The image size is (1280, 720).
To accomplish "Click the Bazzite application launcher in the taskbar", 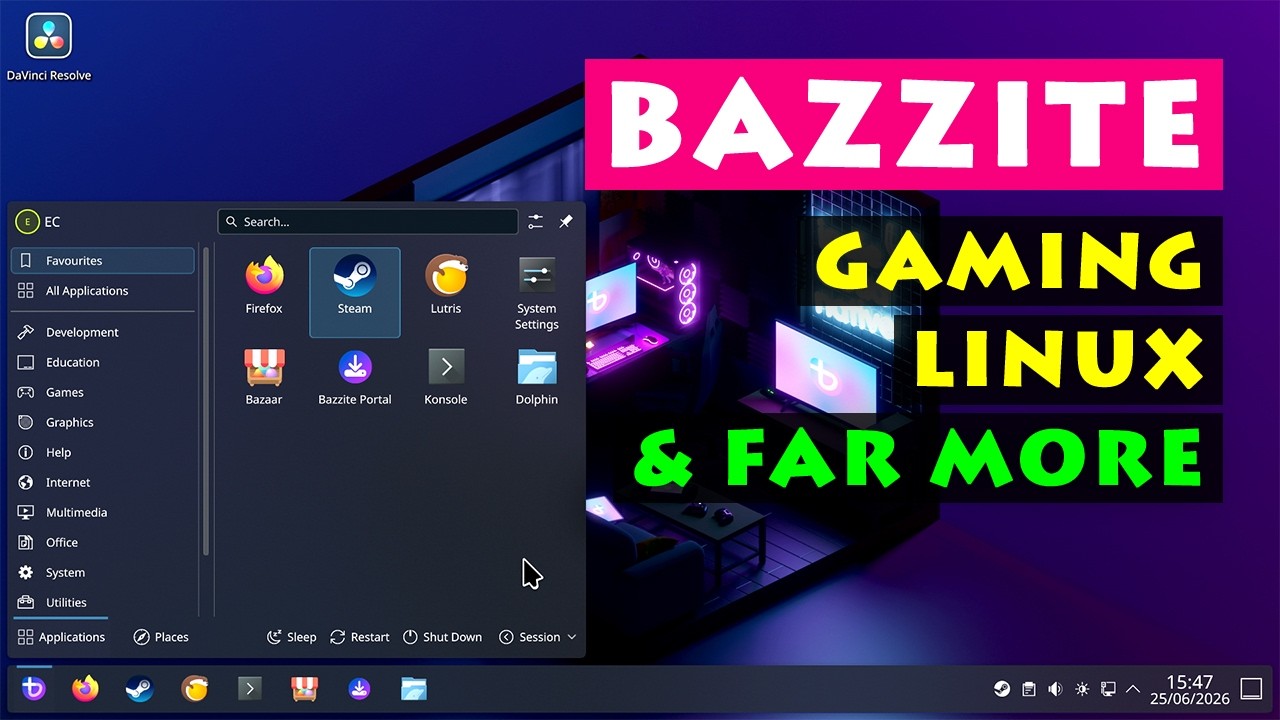I will pos(34,688).
